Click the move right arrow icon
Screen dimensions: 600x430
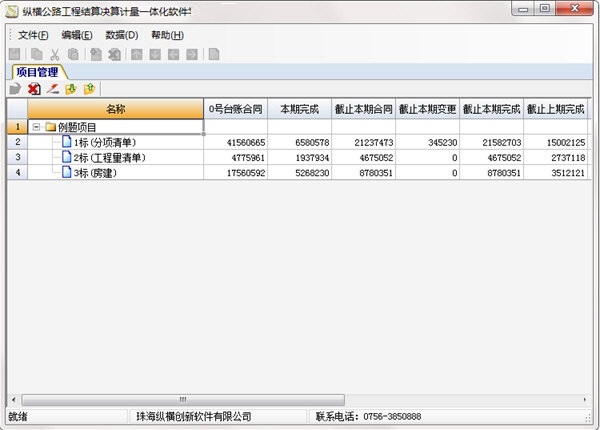tap(192, 54)
